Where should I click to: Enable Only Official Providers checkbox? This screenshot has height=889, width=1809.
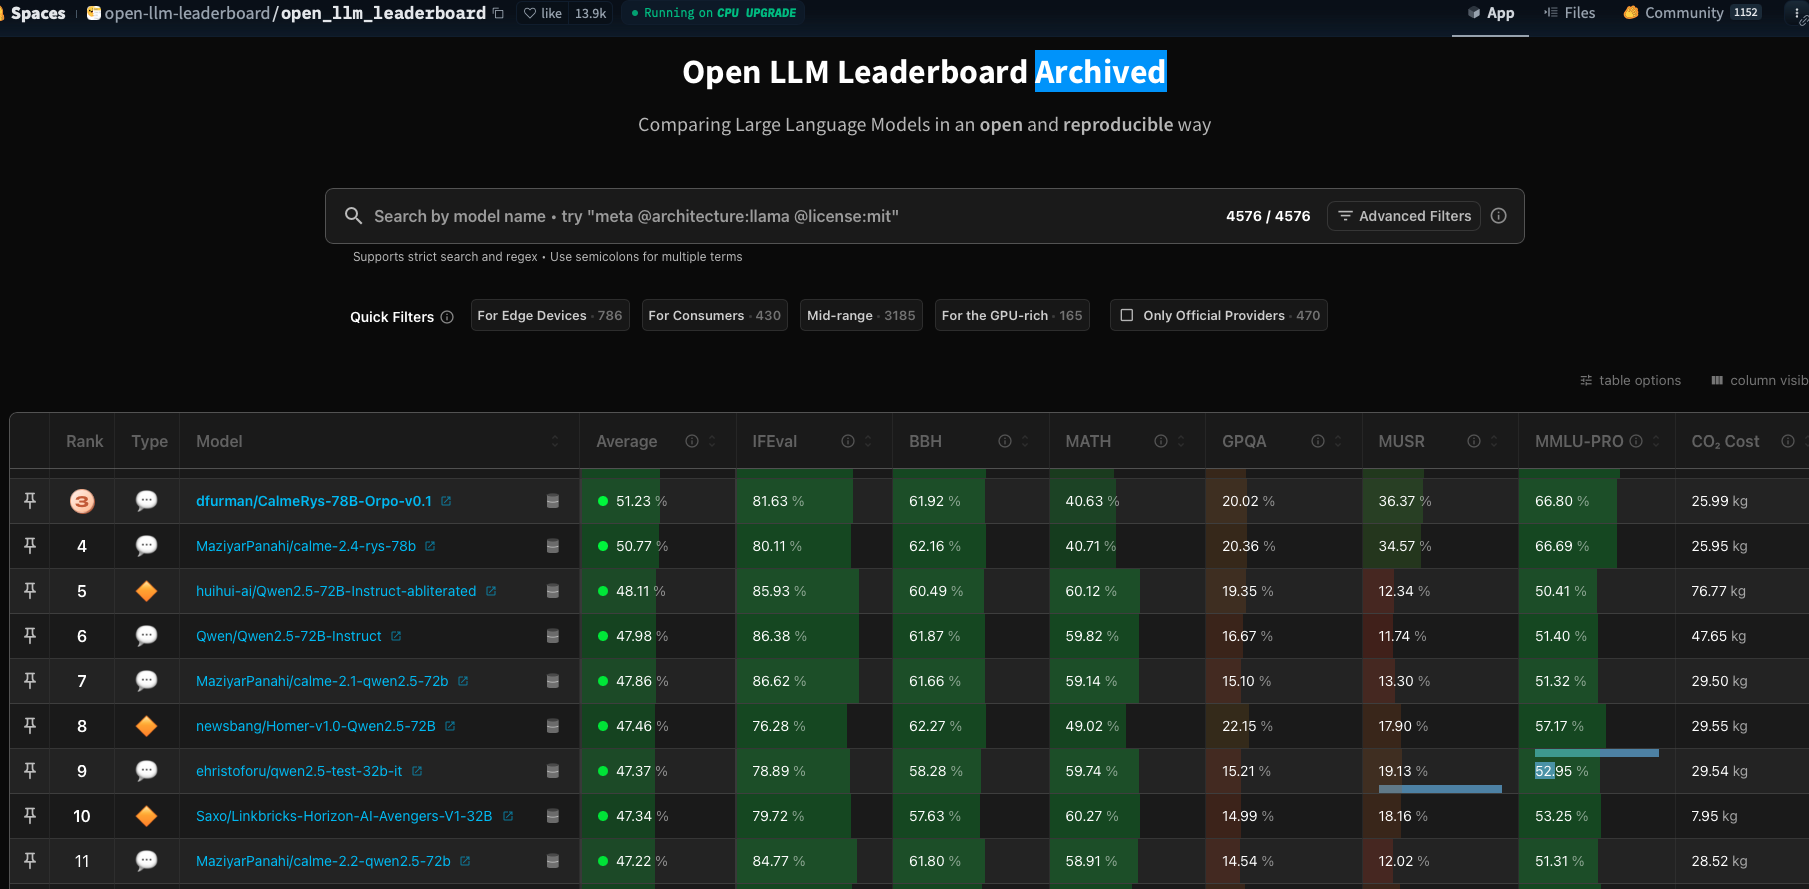[x=1127, y=315]
